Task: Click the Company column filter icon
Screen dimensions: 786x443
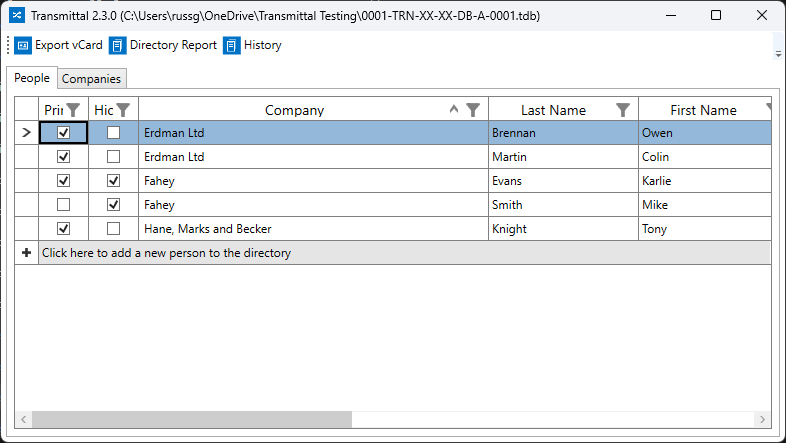Action: click(473, 110)
